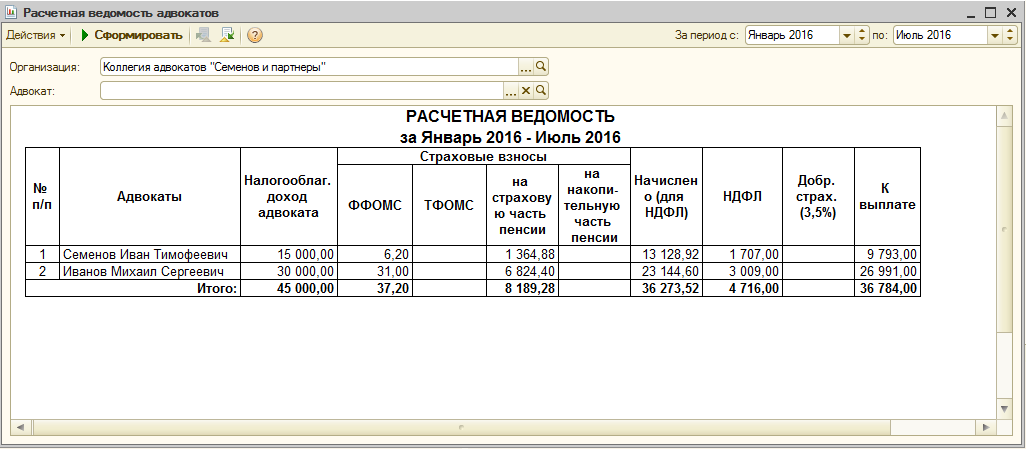The height and width of the screenshot is (449, 1026).
Task: Select the Семенов Иван Тимофеевич cell
Action: tap(150, 255)
